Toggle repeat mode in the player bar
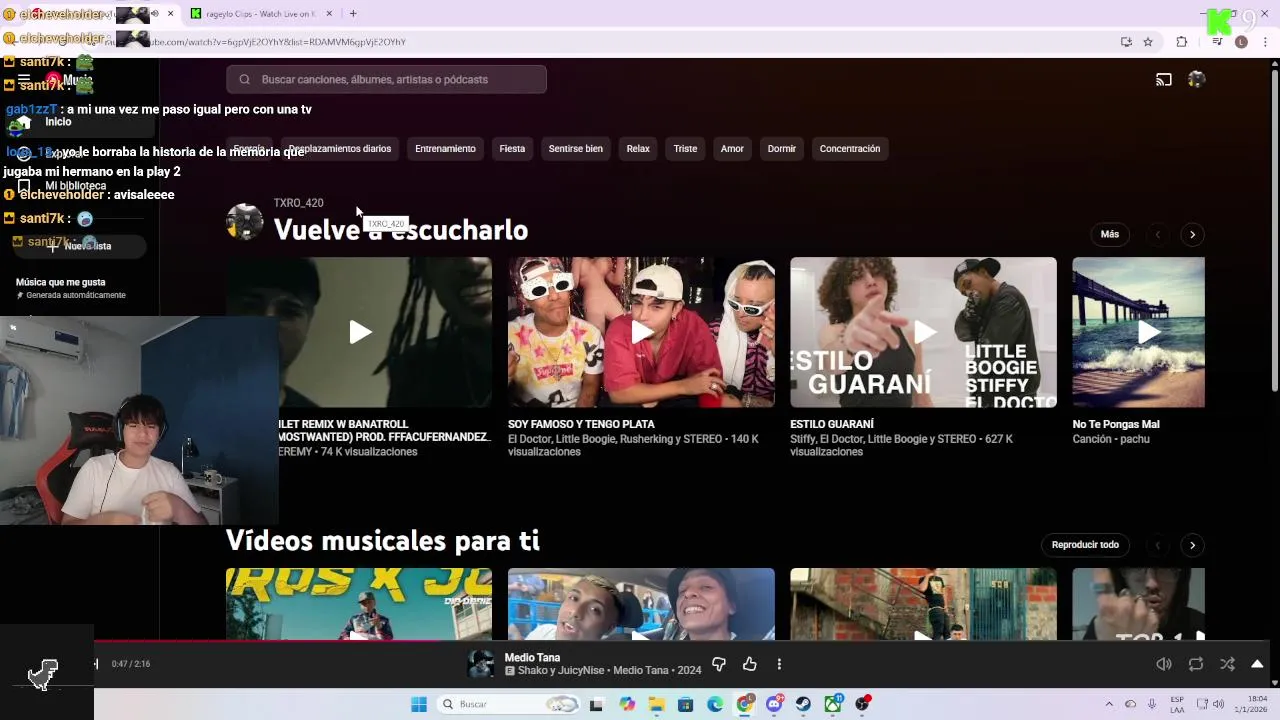The height and width of the screenshot is (720, 1280). pyautogui.click(x=1195, y=664)
